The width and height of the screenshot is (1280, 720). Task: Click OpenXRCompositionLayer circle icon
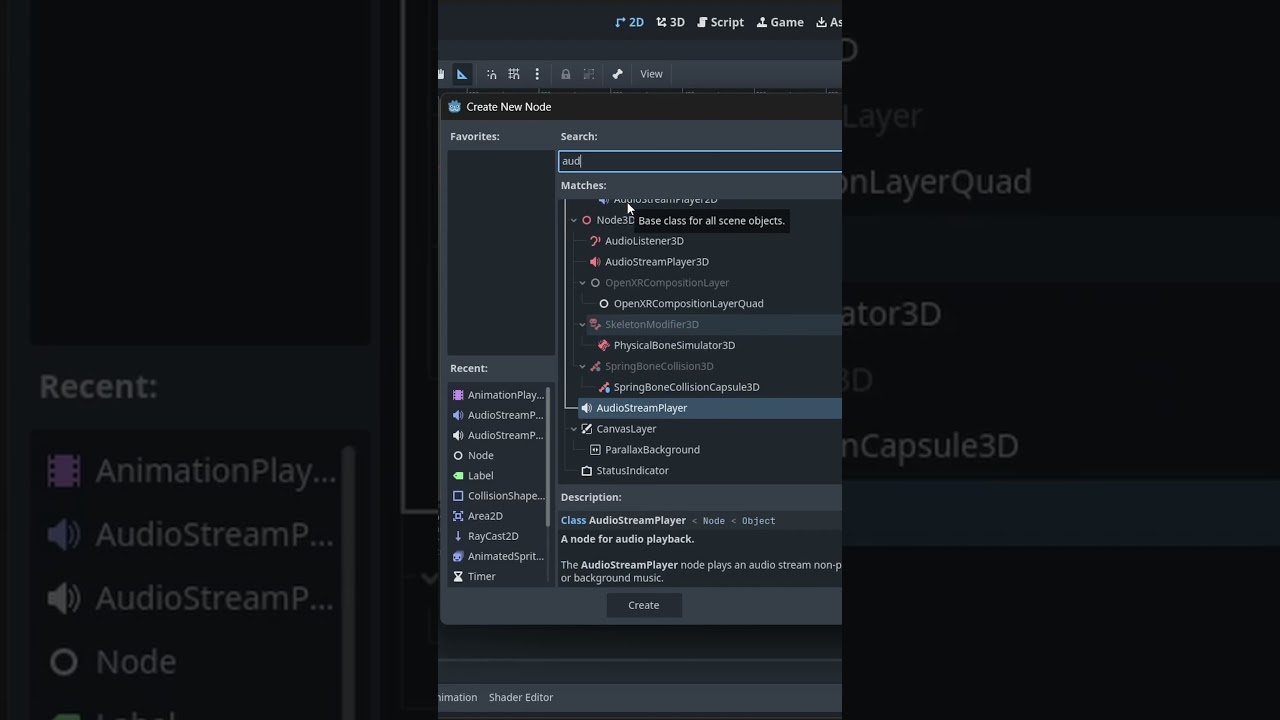(x=595, y=283)
